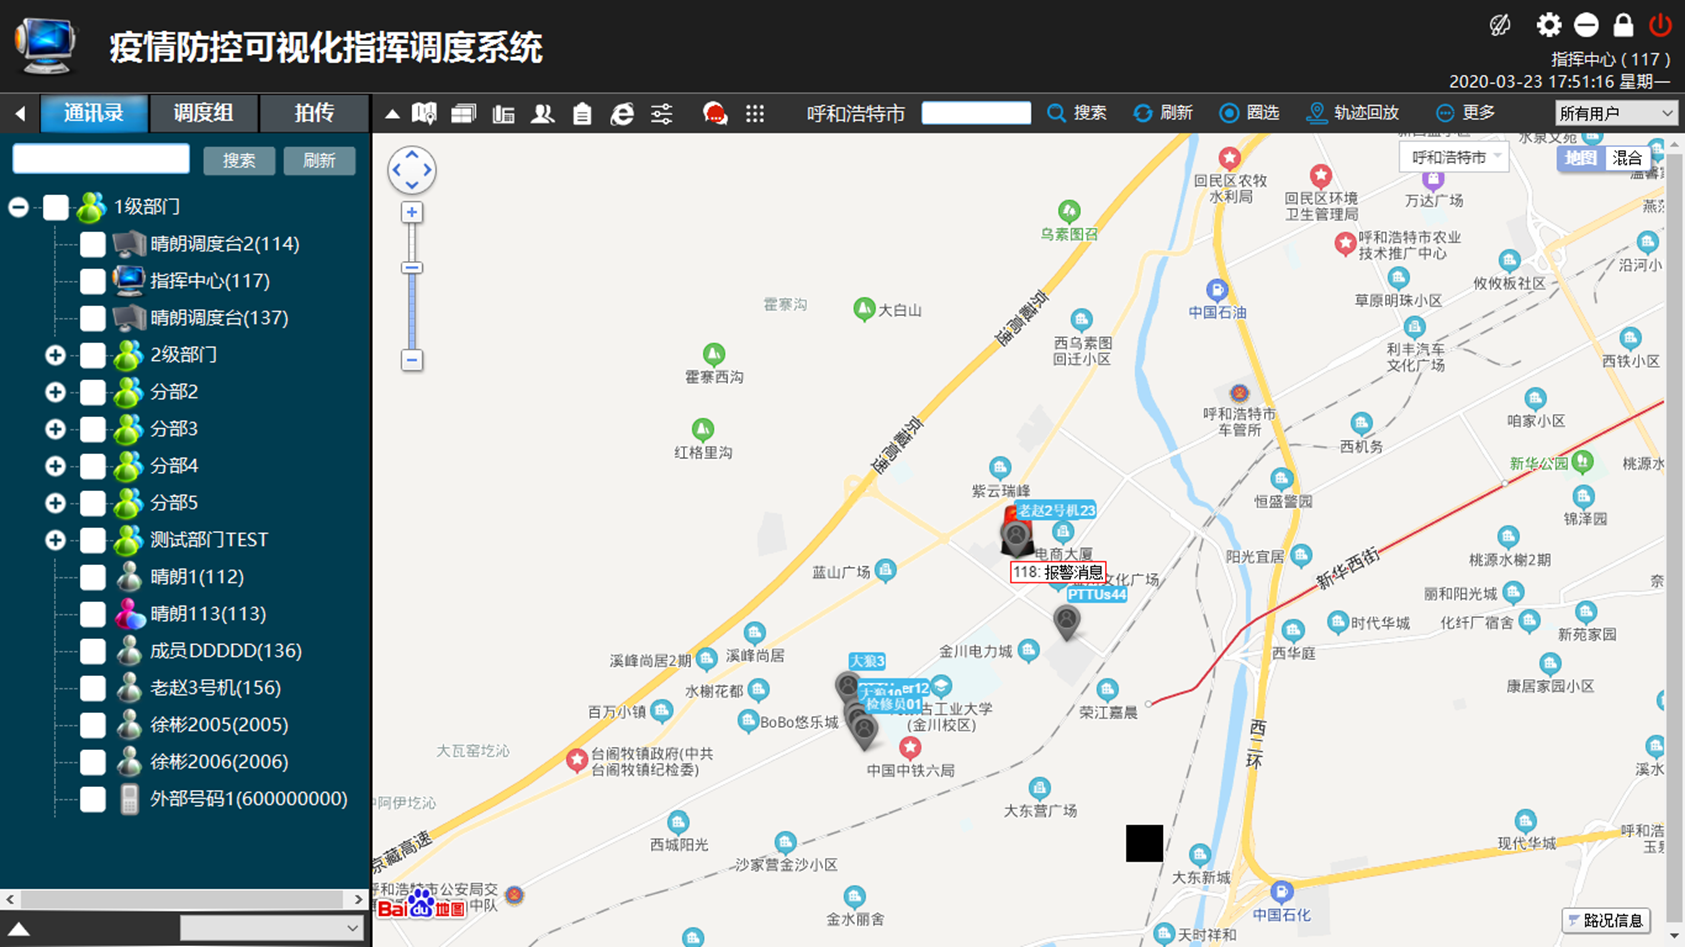This screenshot has width=1685, height=947.
Task: Click 搜索 in the map toolbar
Action: point(1077,113)
